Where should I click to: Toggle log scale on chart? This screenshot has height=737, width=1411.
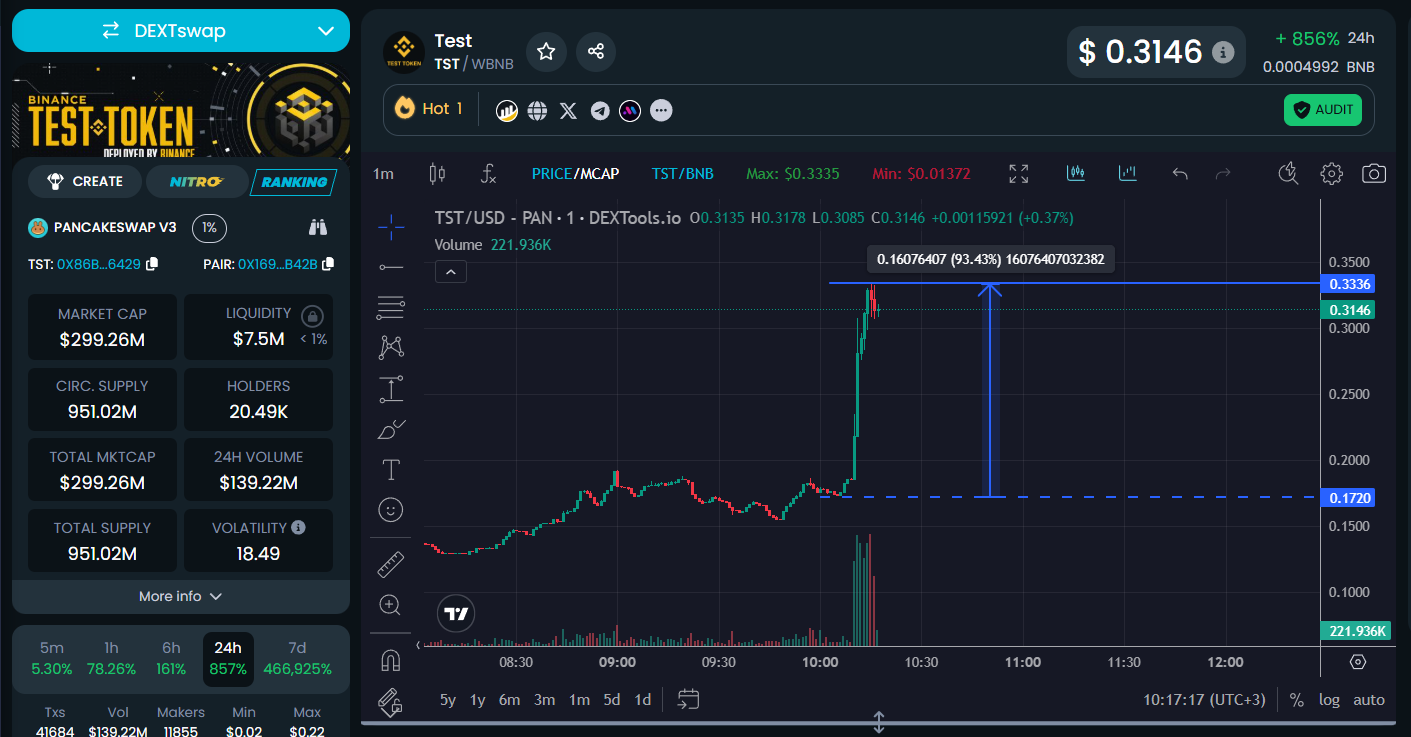coord(1329,700)
